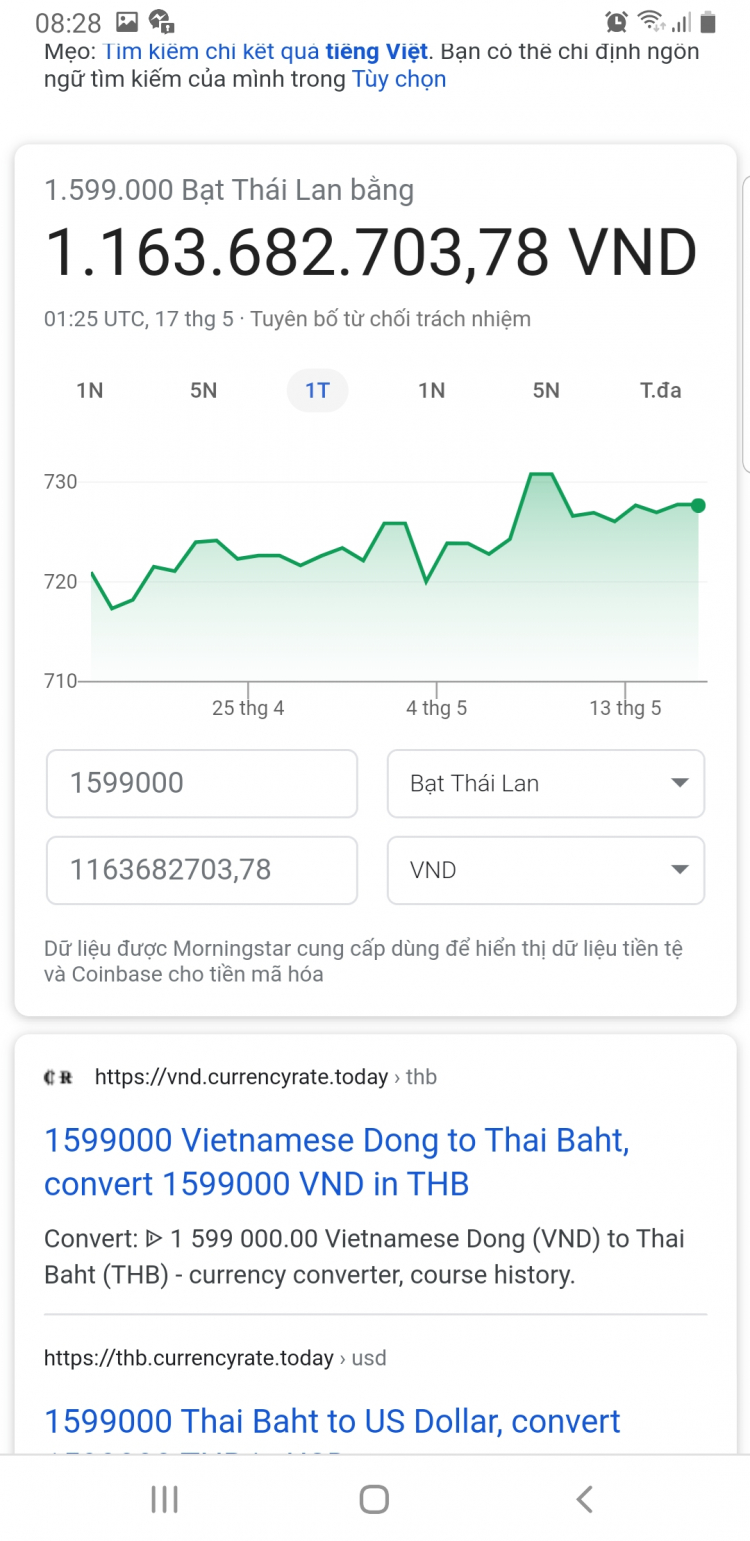
Task: Tap the battery status icon
Action: coord(709,21)
